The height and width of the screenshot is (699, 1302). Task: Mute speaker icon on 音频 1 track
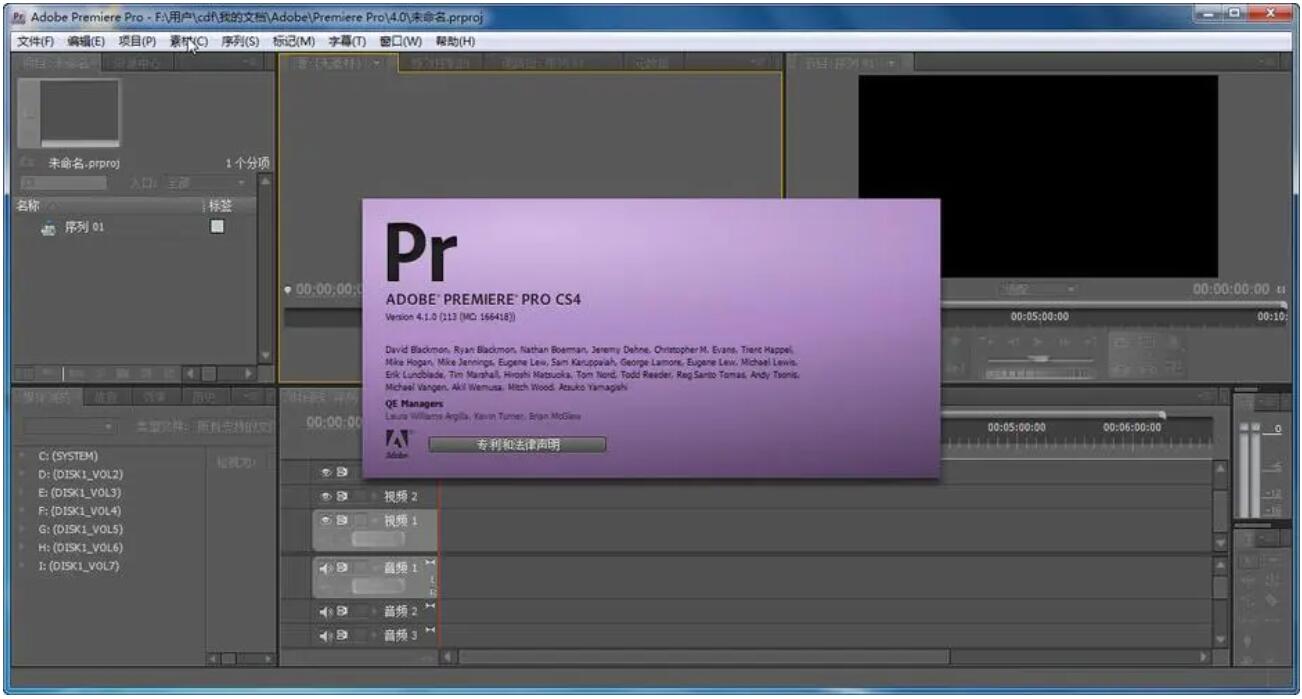coord(325,568)
